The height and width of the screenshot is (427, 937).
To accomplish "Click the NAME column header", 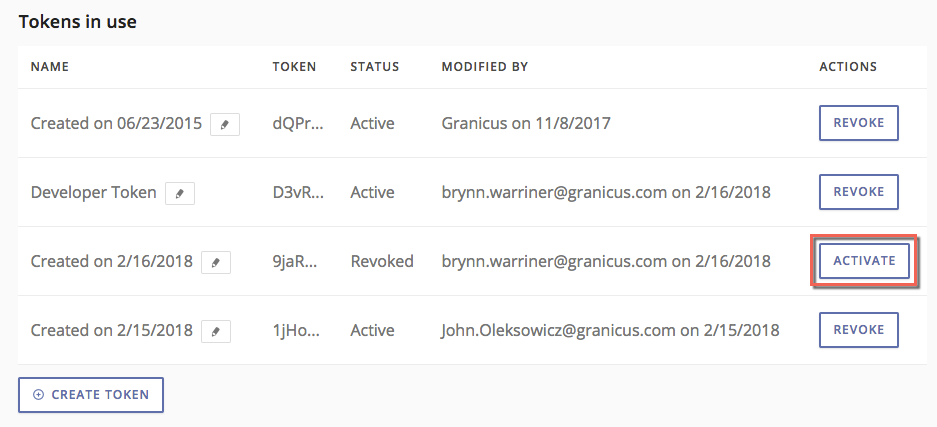I will point(50,67).
